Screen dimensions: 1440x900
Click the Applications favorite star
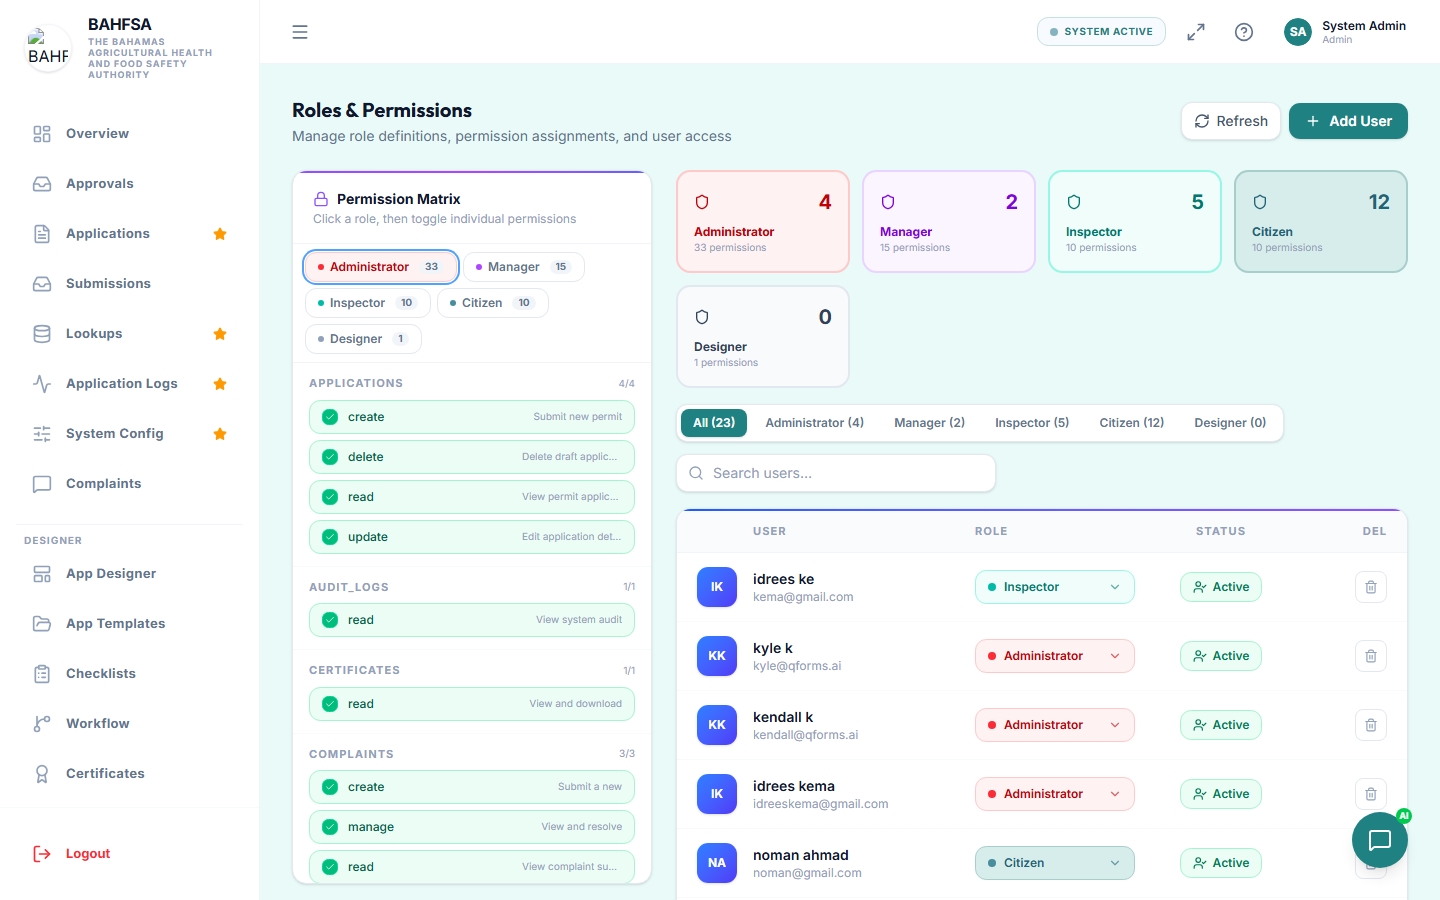click(x=220, y=234)
